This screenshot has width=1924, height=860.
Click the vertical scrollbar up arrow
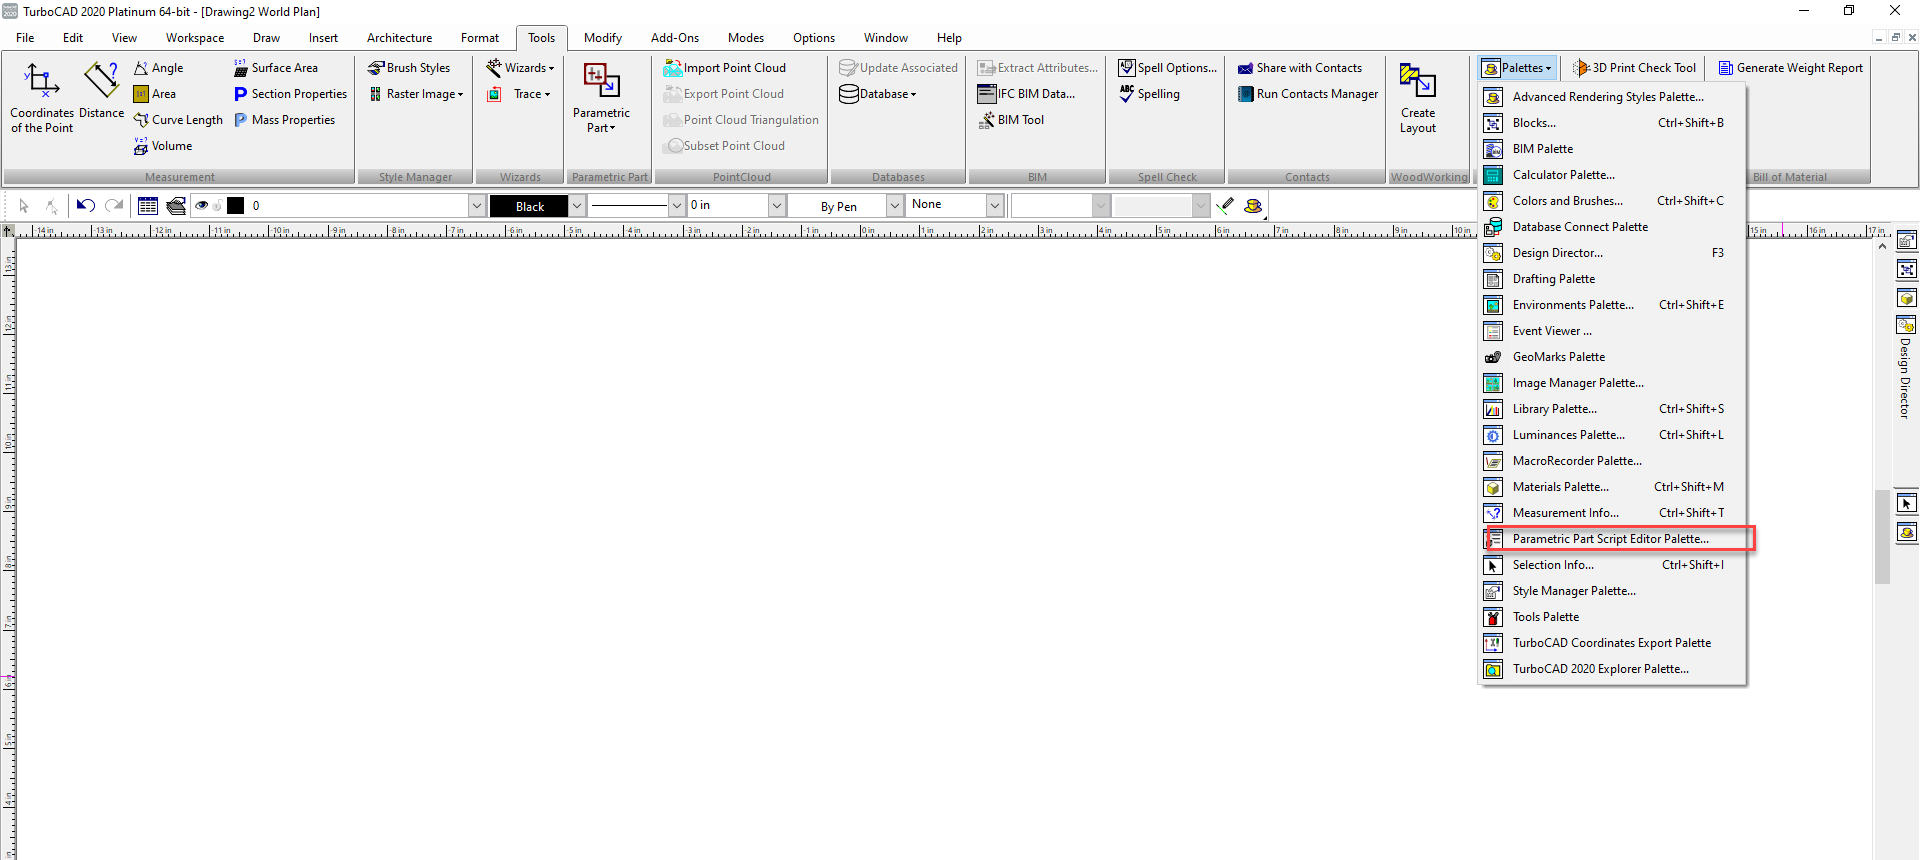(x=1882, y=246)
